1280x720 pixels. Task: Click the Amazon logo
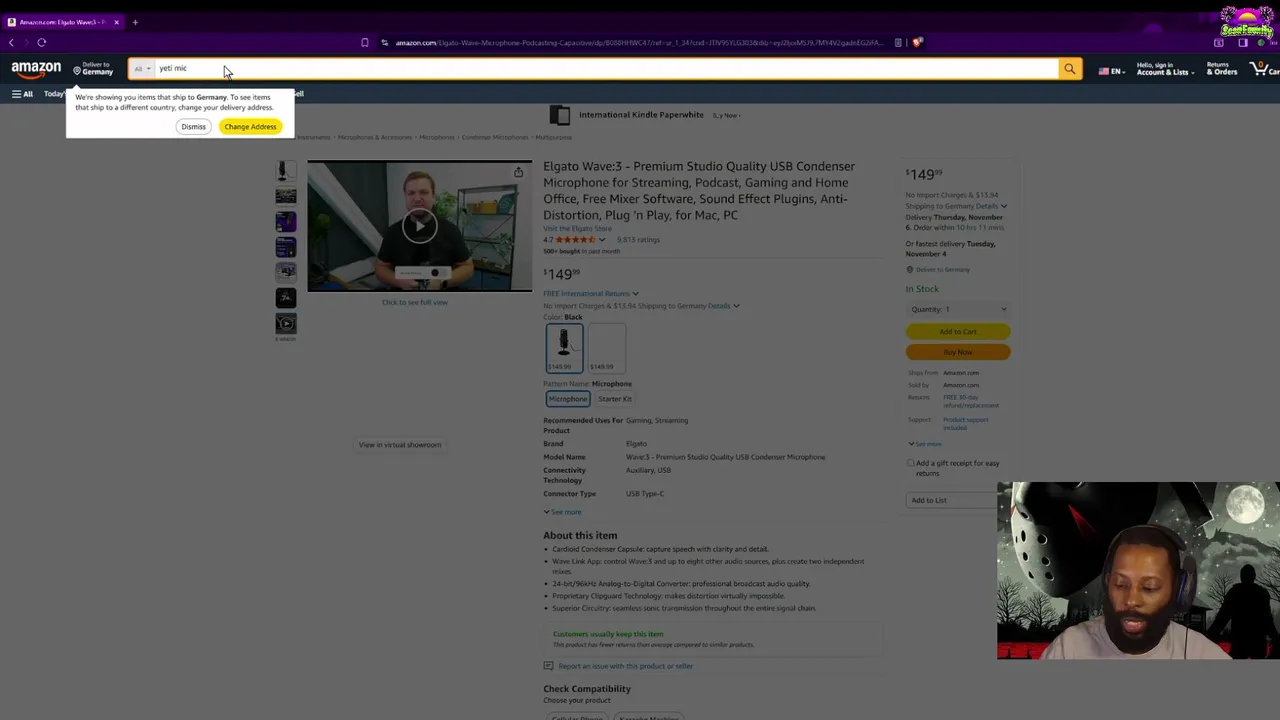(36, 69)
